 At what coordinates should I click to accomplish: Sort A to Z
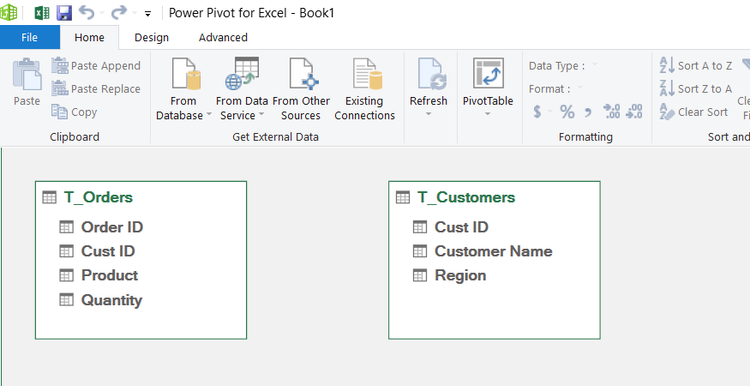click(695, 66)
